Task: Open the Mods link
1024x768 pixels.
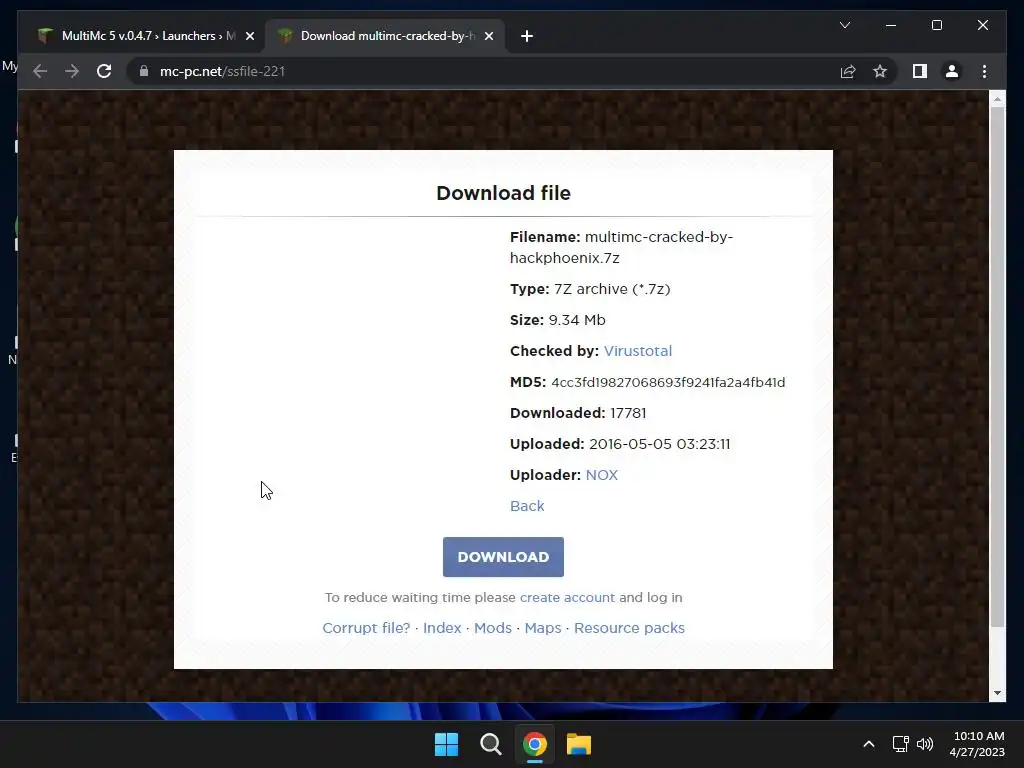Action: [492, 628]
